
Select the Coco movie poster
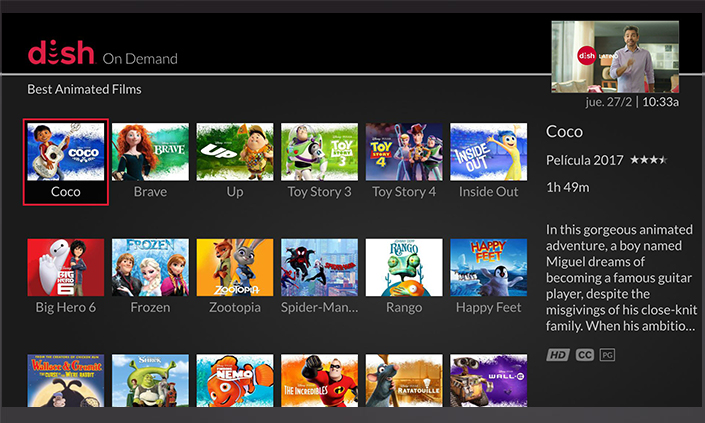pyautogui.click(x=66, y=152)
